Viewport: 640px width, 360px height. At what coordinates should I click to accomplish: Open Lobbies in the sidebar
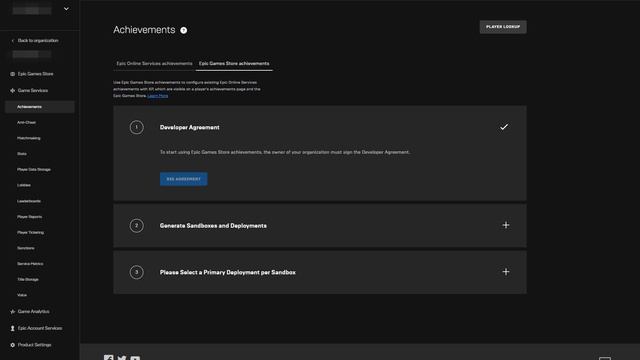[x=24, y=185]
